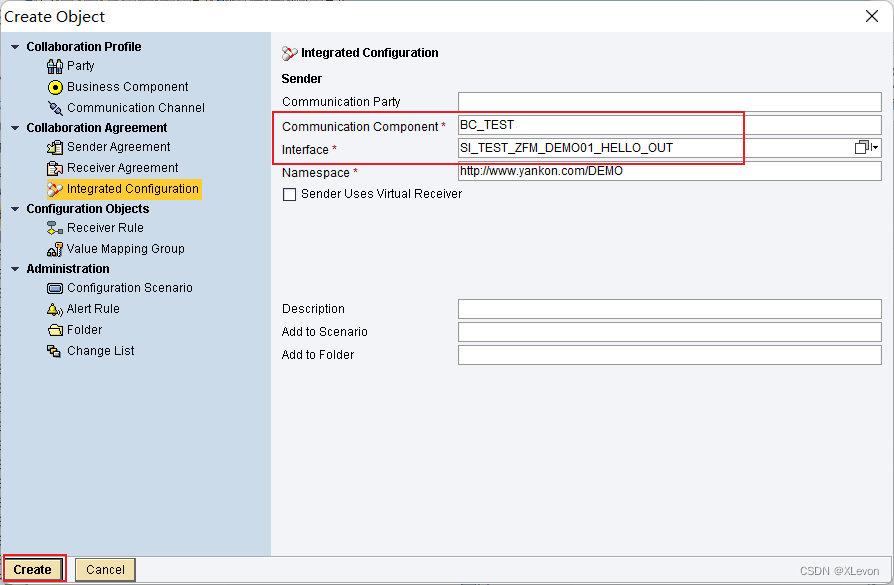The image size is (894, 585).
Task: Click the Cancel button
Action: 105,570
